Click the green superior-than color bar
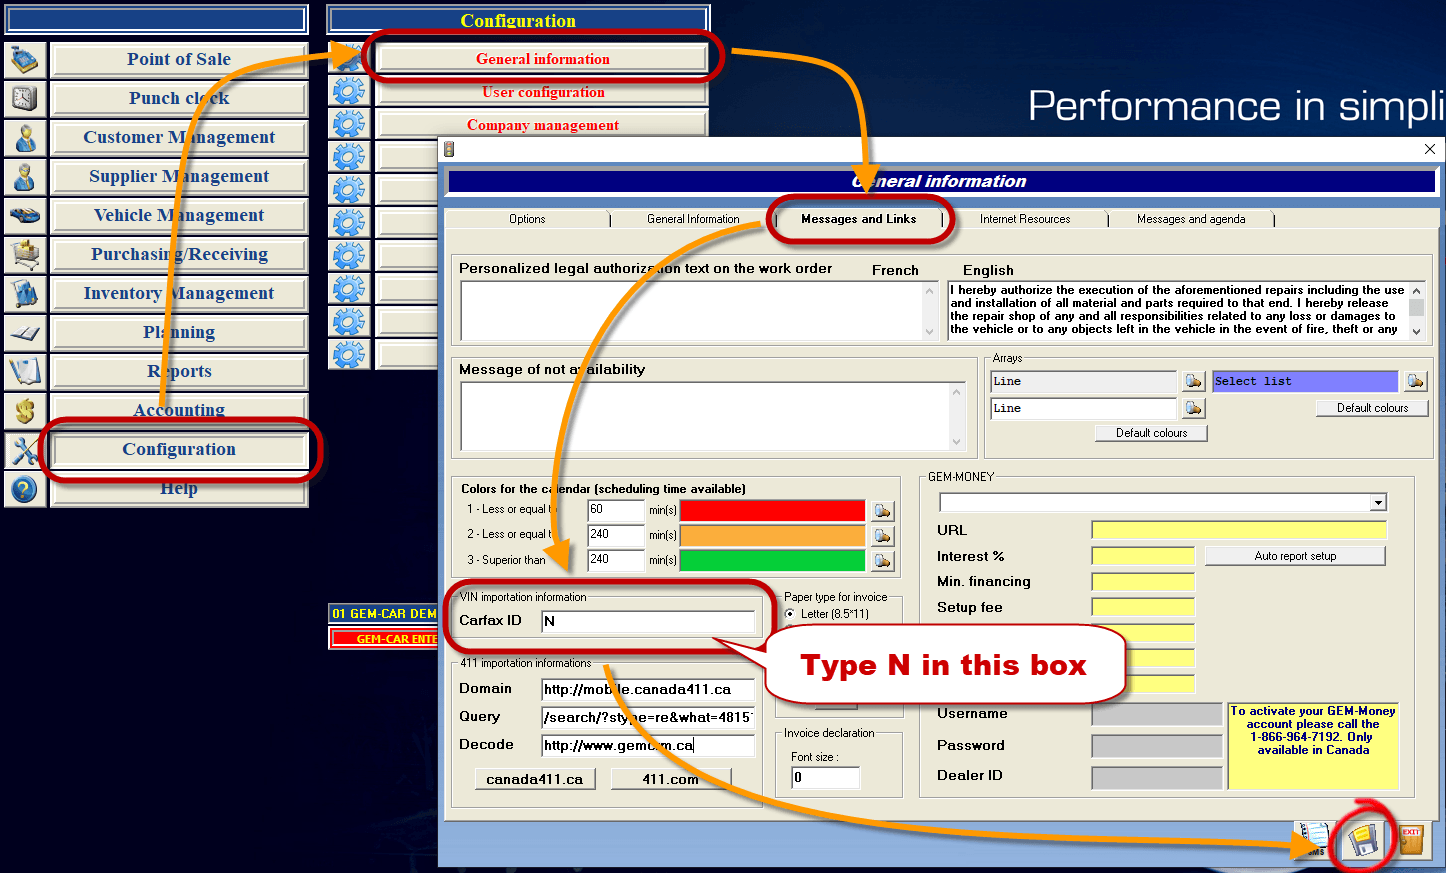 (772, 561)
